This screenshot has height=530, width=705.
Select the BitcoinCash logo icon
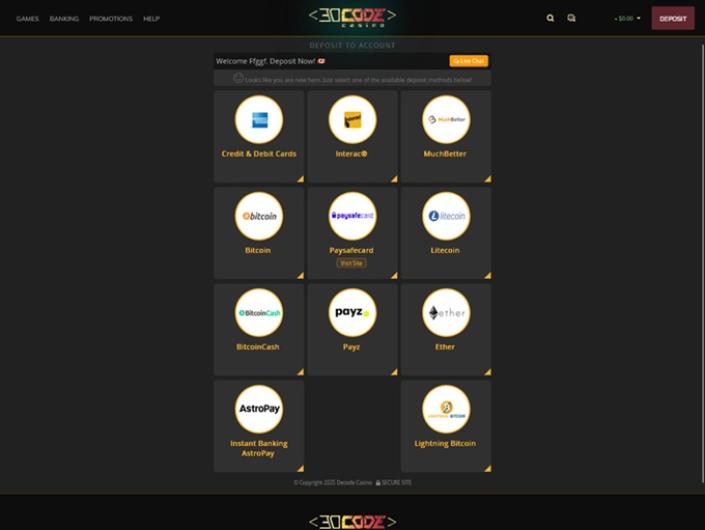(259, 313)
